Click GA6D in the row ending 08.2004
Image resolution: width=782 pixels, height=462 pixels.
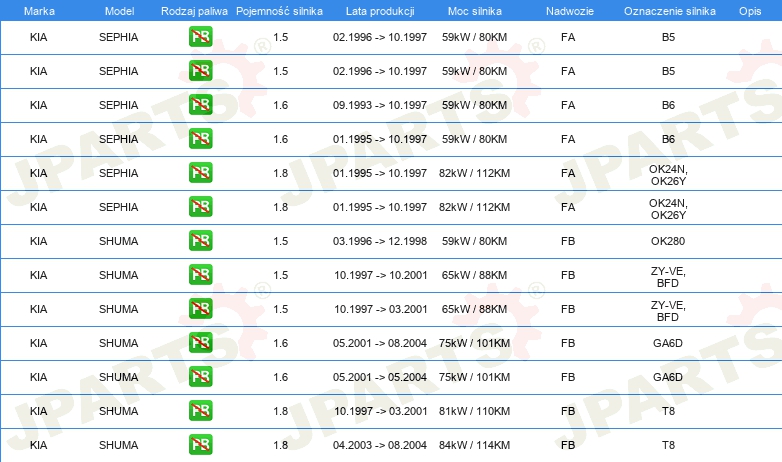click(668, 343)
